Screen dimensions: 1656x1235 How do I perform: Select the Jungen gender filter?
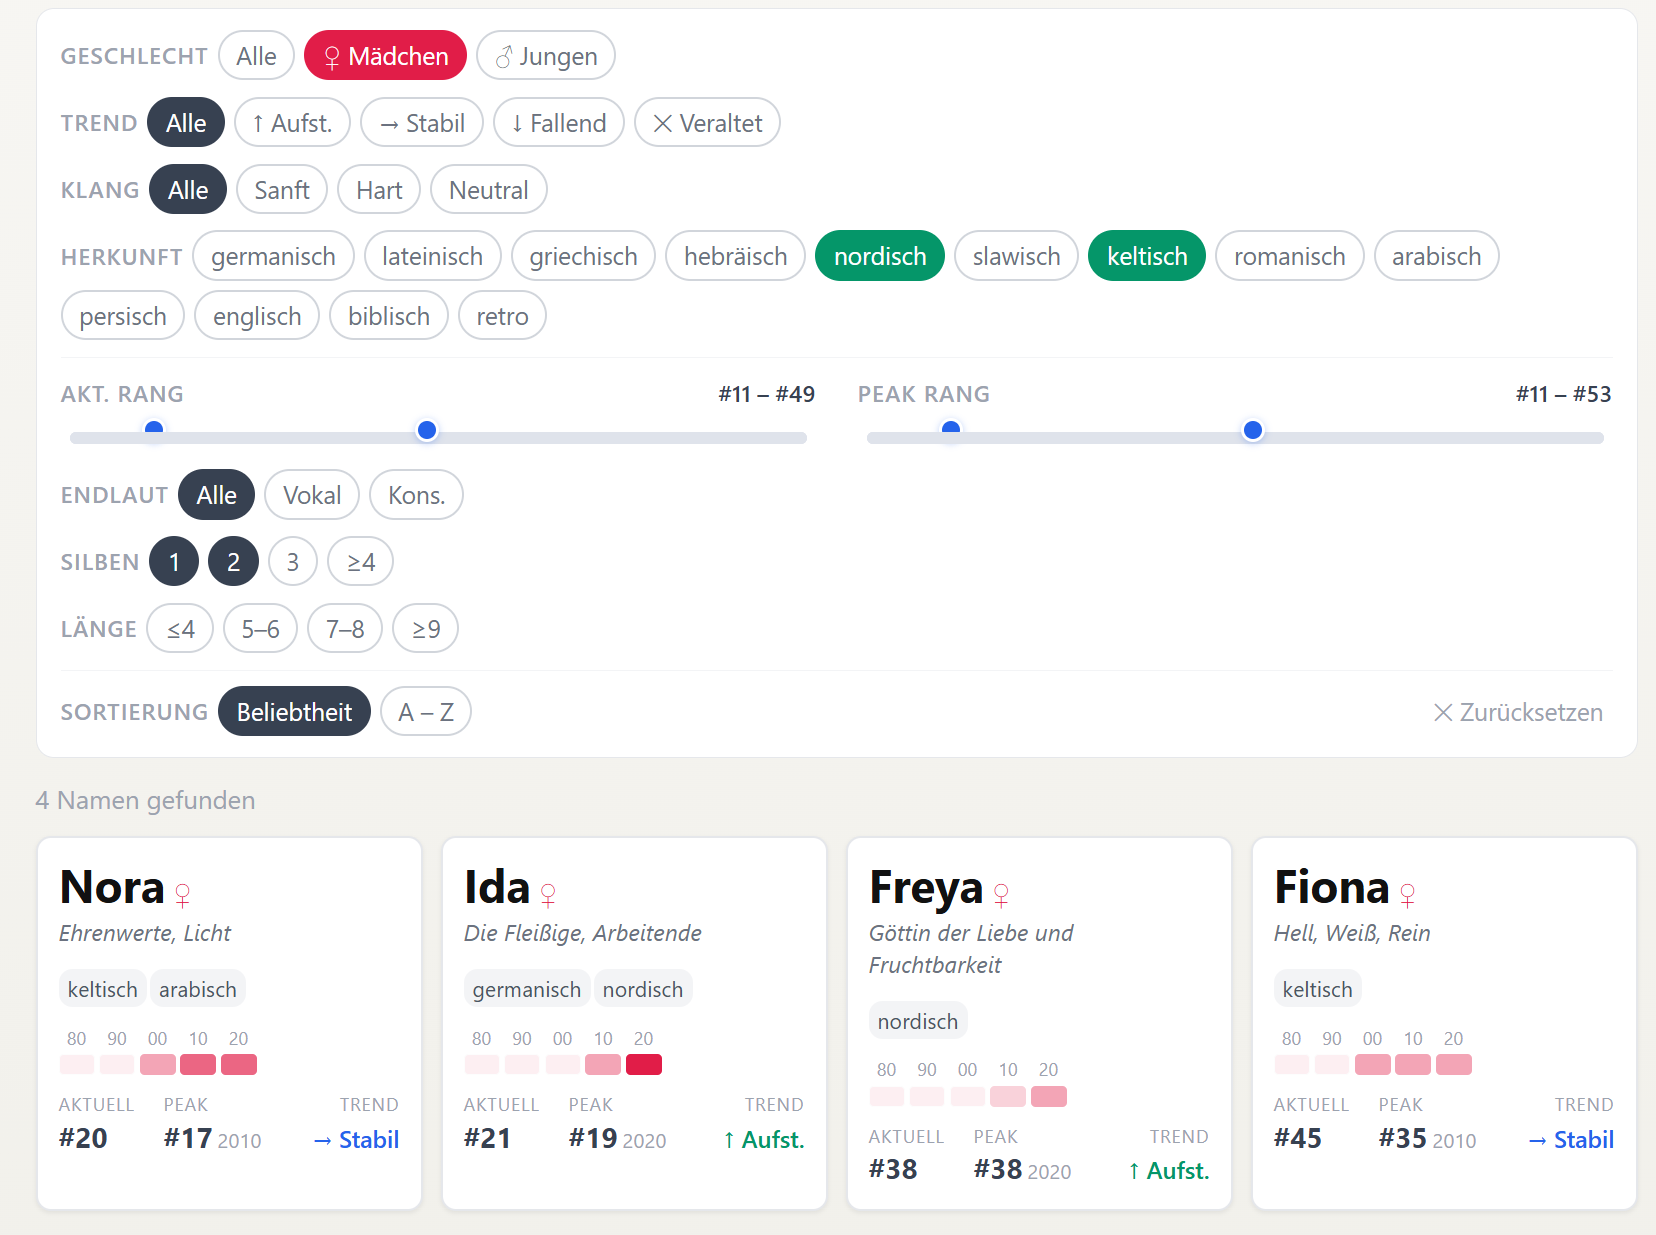tap(546, 56)
